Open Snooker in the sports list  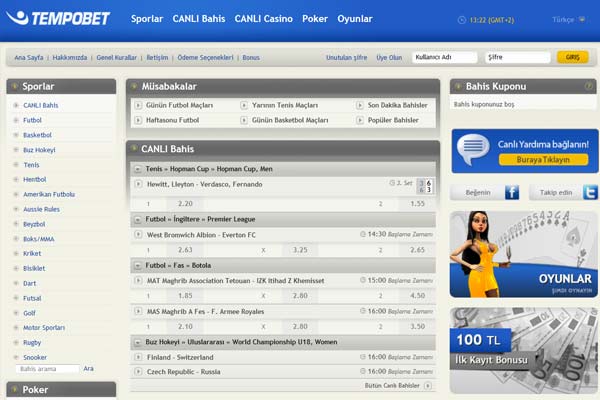(35, 357)
